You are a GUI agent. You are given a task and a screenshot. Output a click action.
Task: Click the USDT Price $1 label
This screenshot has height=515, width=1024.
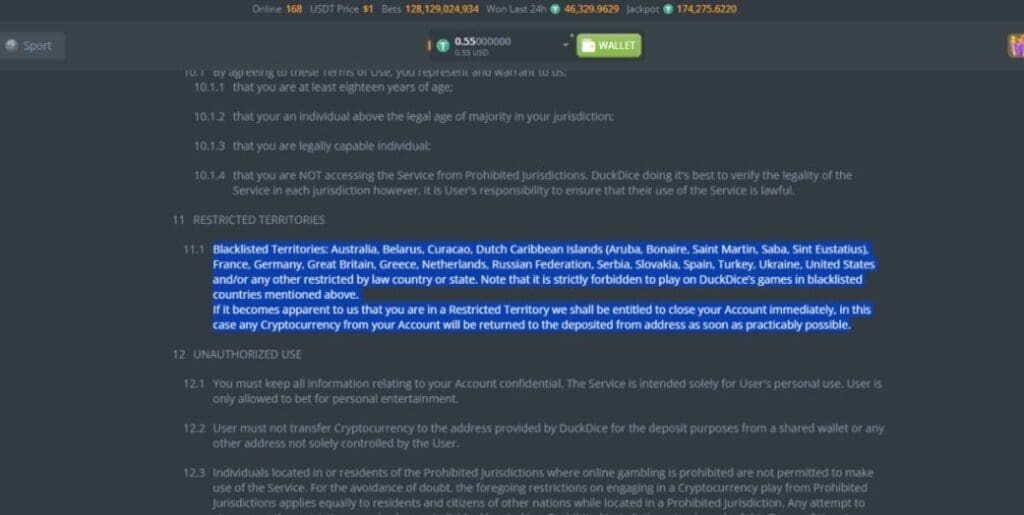click(342, 9)
